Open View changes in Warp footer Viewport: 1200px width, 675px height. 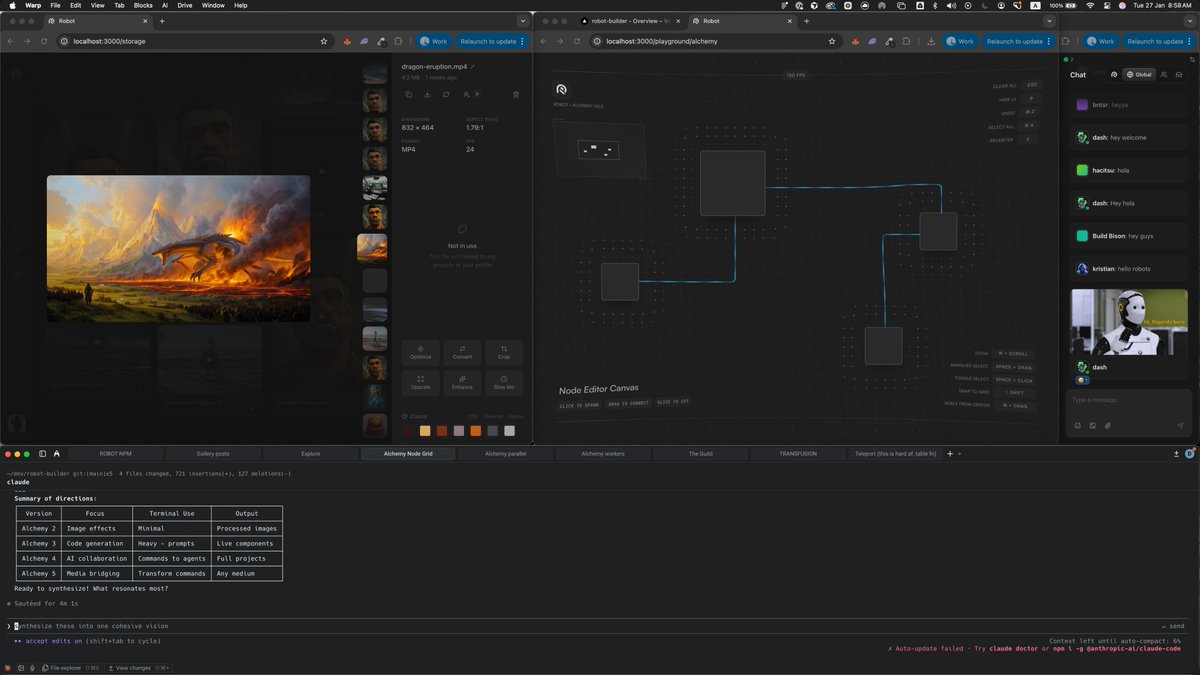[139, 667]
